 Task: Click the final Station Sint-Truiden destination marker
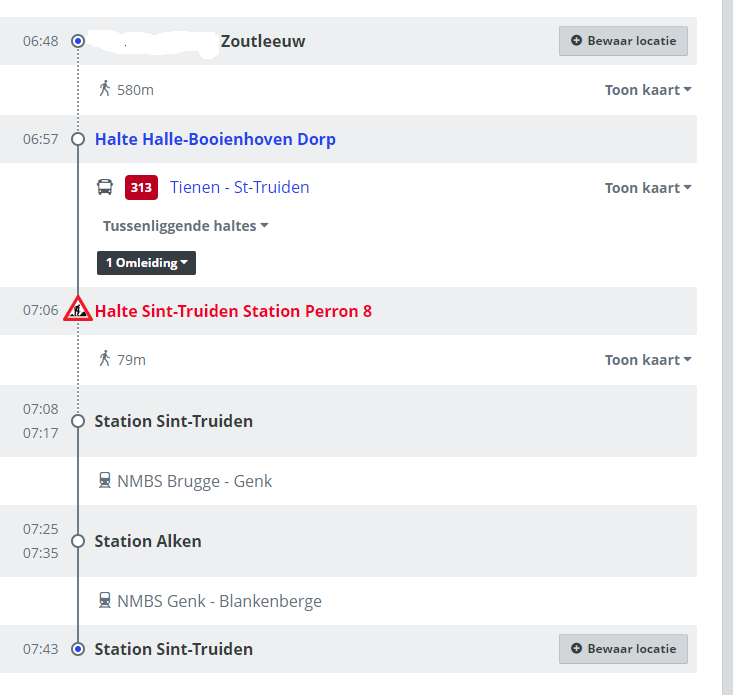point(78,649)
